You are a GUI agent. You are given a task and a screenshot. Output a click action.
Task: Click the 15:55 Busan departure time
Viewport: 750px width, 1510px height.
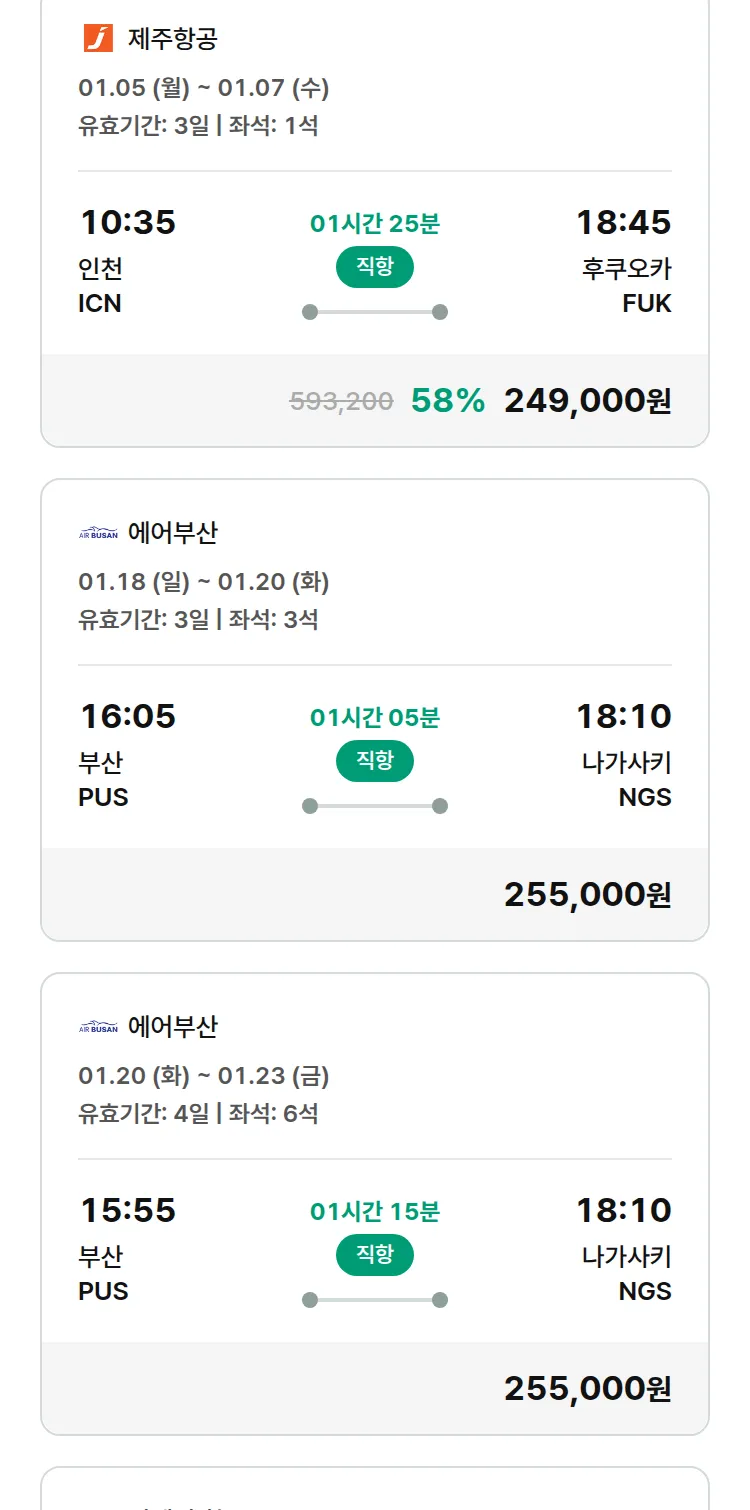[x=128, y=1210]
